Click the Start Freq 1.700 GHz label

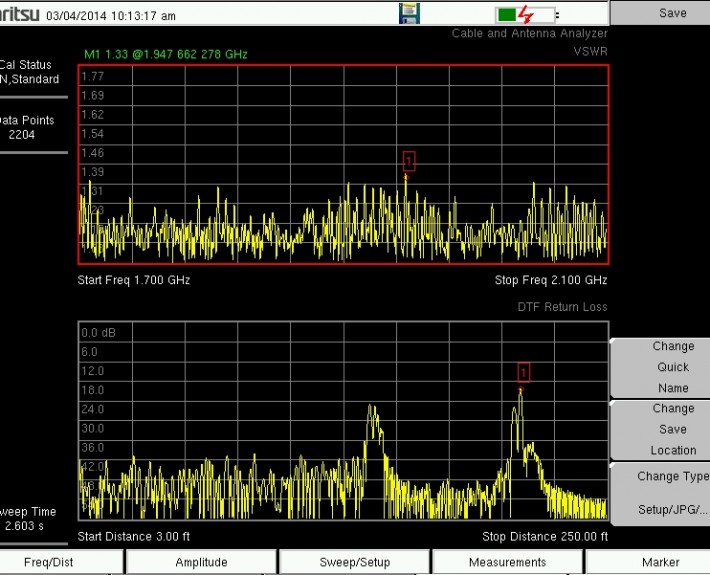134,280
